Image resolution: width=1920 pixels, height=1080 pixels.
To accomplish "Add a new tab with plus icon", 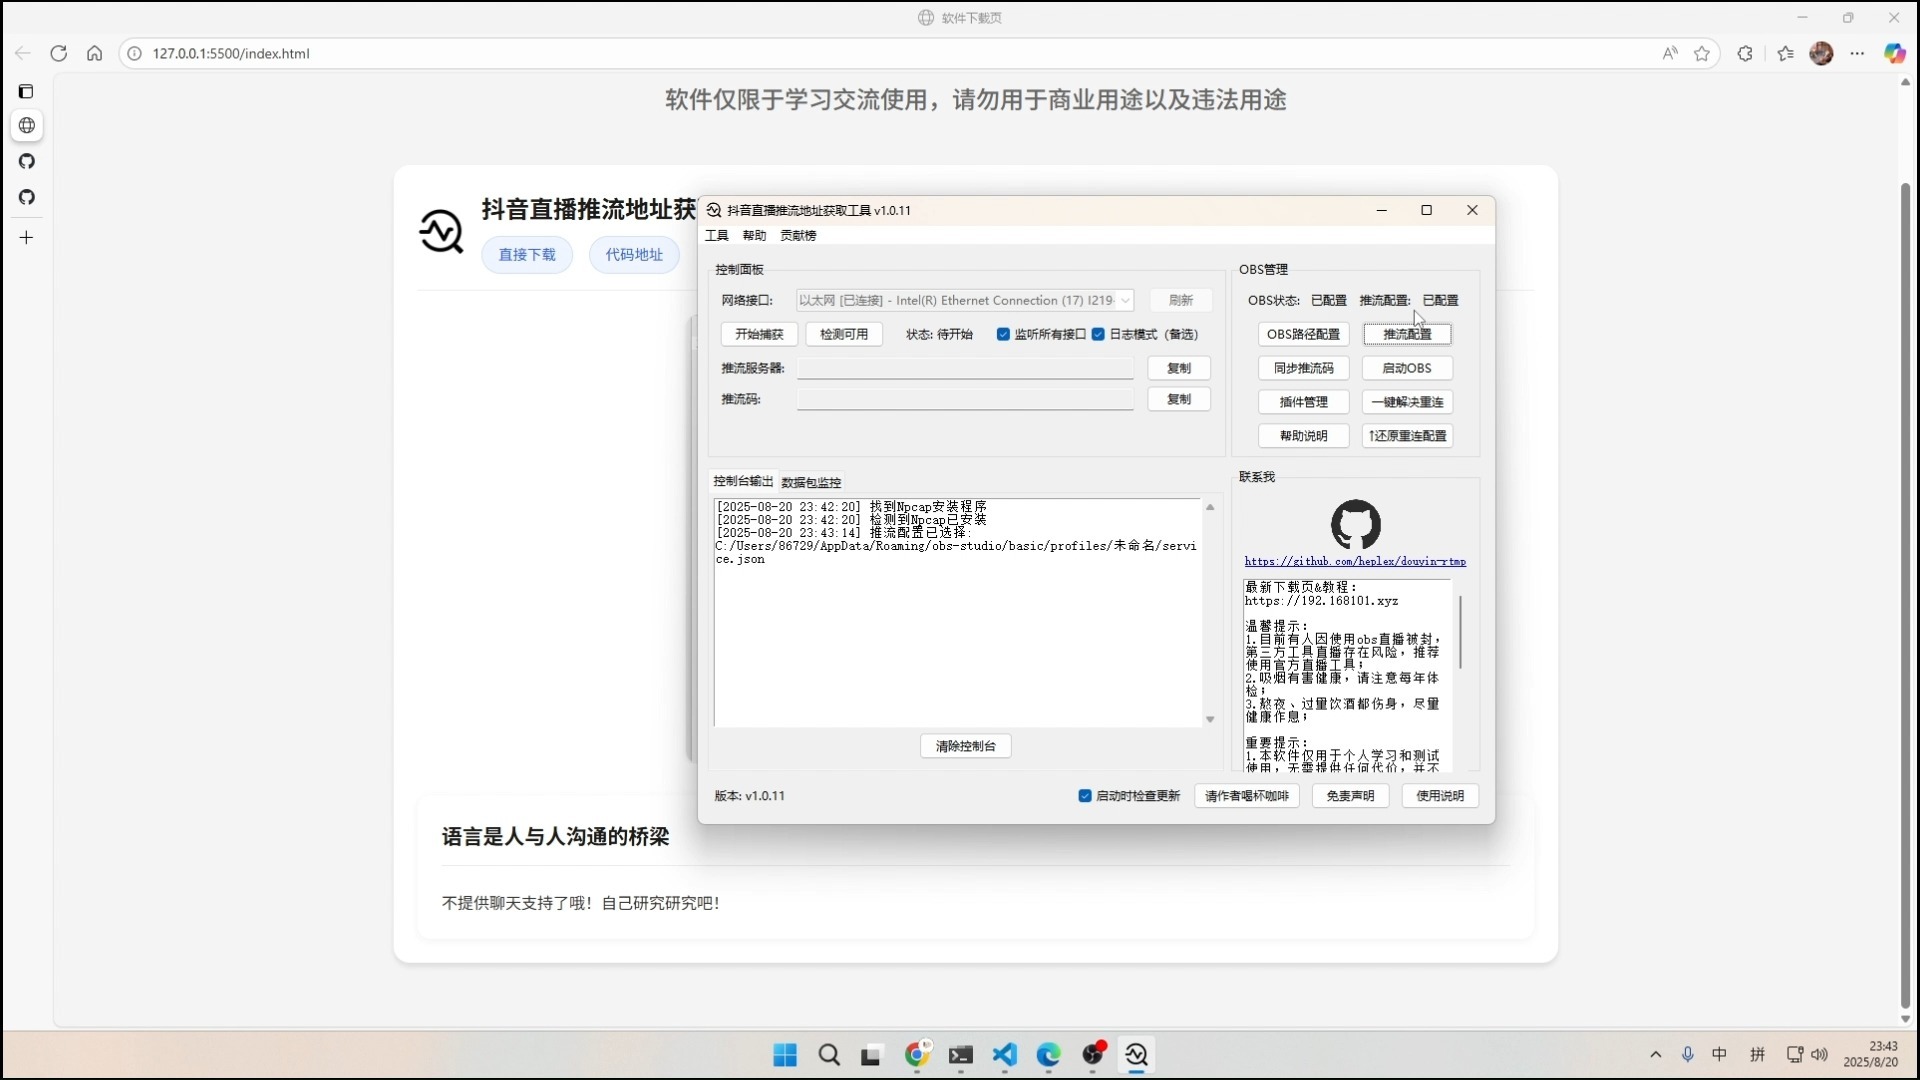I will [x=27, y=237].
